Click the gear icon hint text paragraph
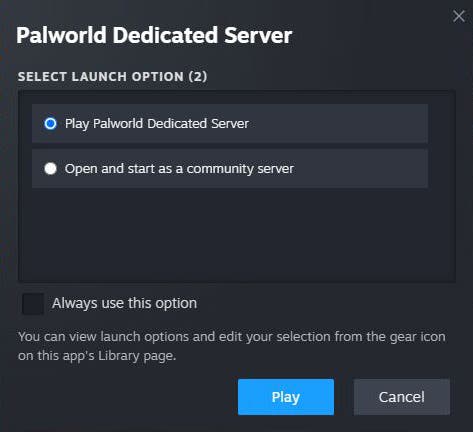Screen dimensions: 473x432 click(232, 346)
